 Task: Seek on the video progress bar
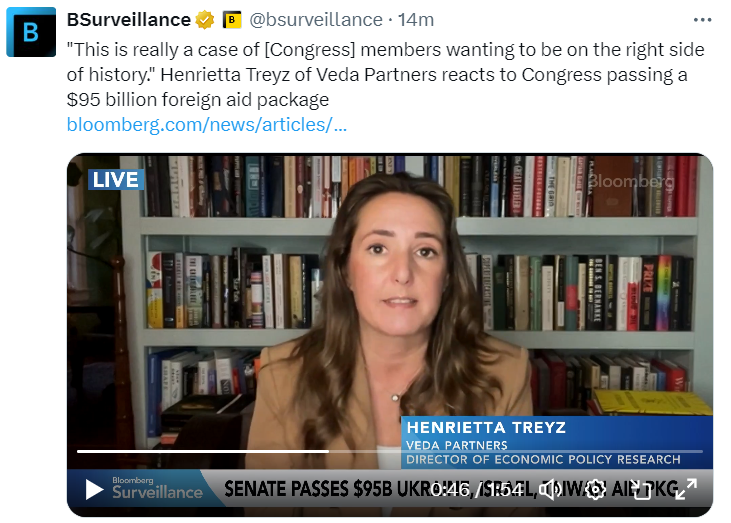390,451
